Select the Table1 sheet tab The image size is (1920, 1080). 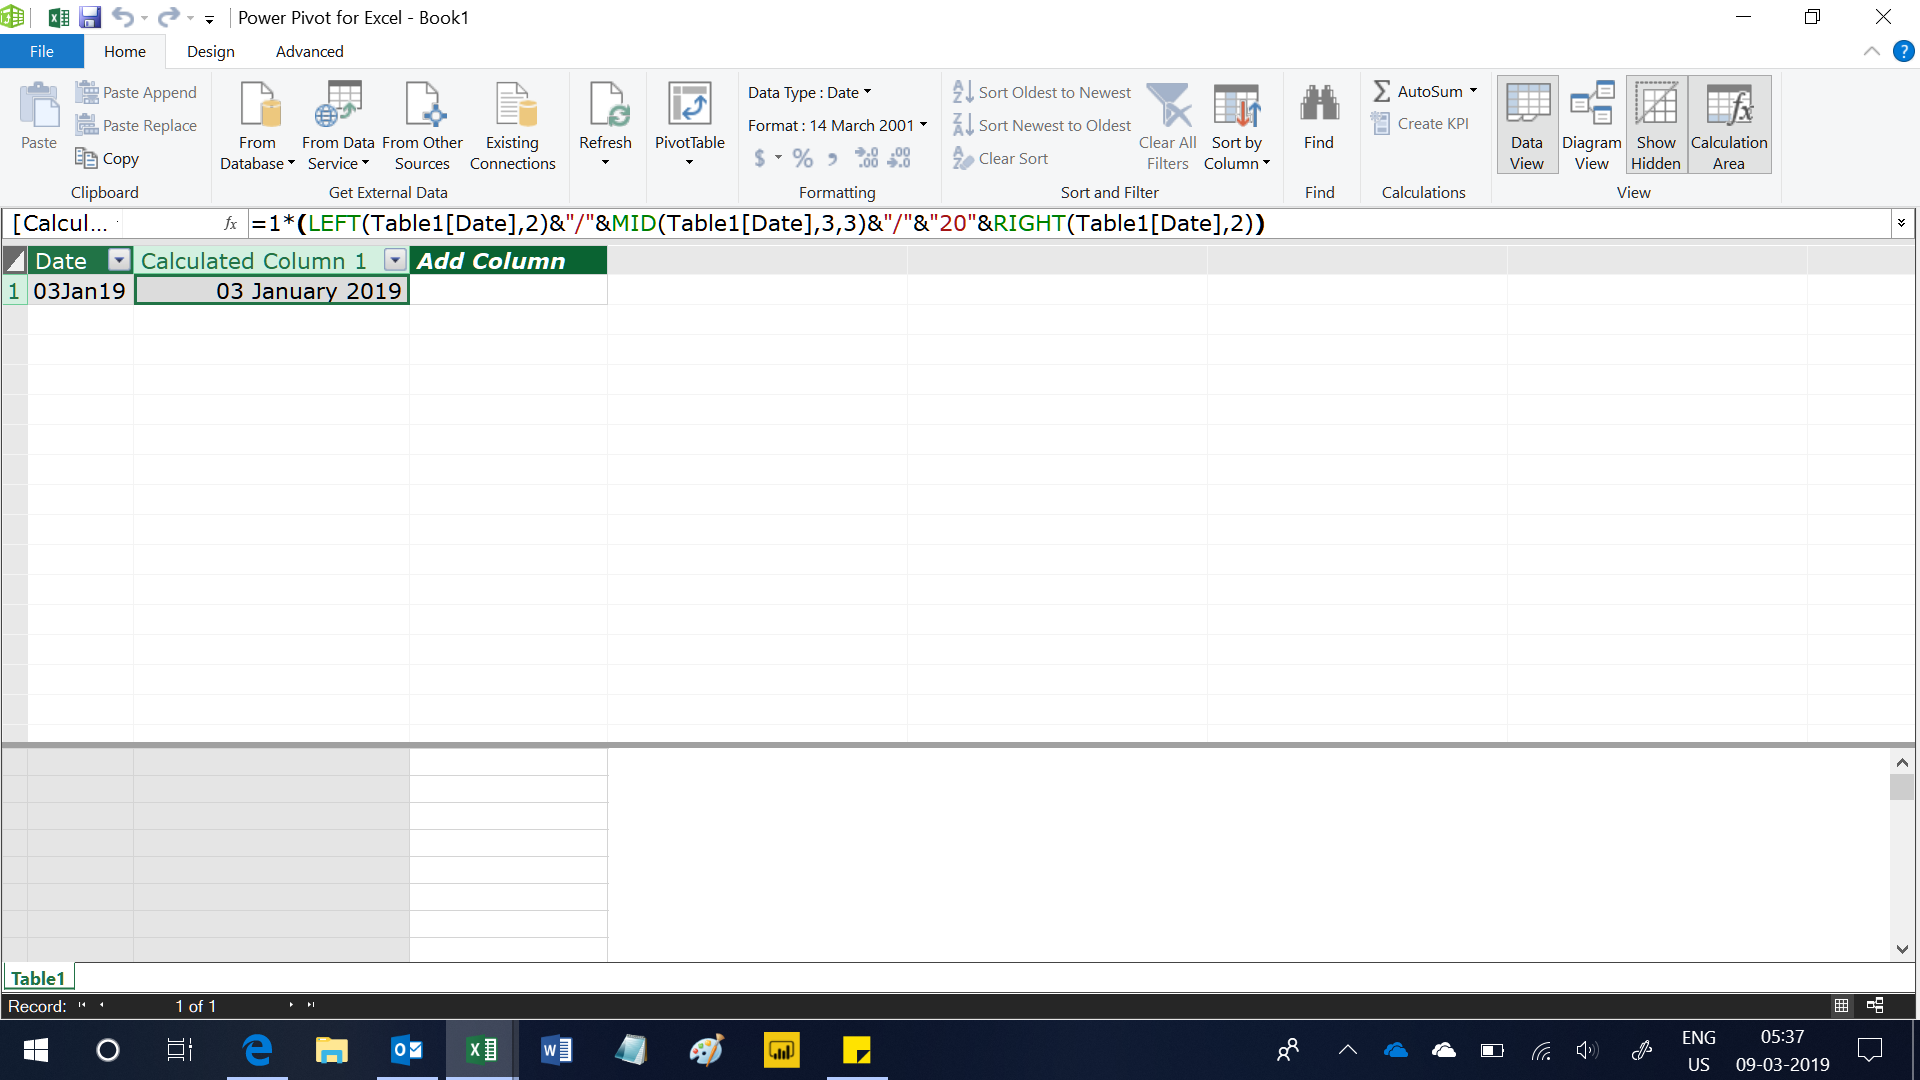coord(38,978)
